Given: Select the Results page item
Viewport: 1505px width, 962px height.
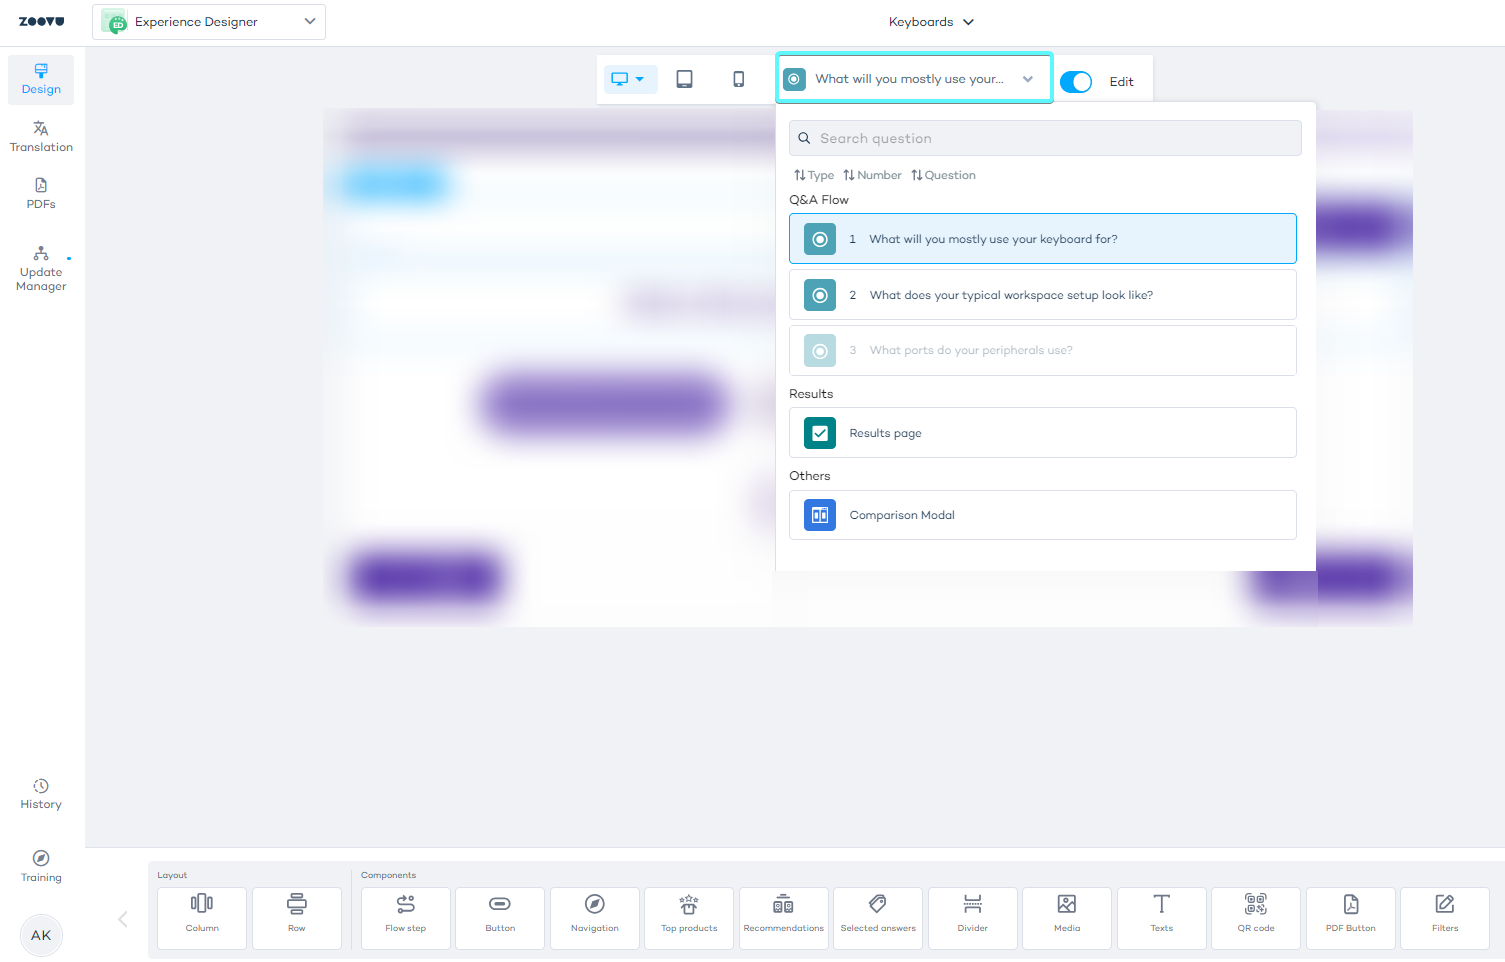Looking at the screenshot, I should tap(1042, 433).
